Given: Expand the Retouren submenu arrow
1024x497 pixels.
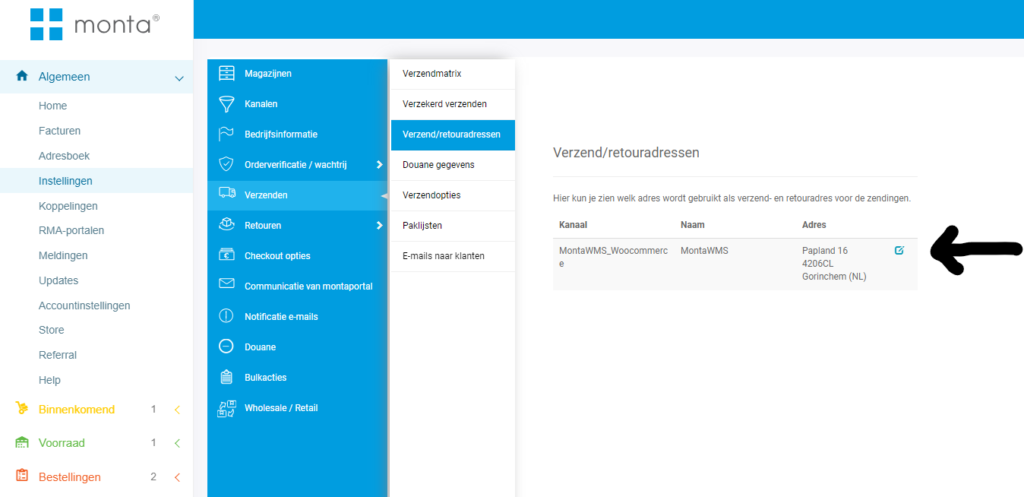Looking at the screenshot, I should [379, 225].
